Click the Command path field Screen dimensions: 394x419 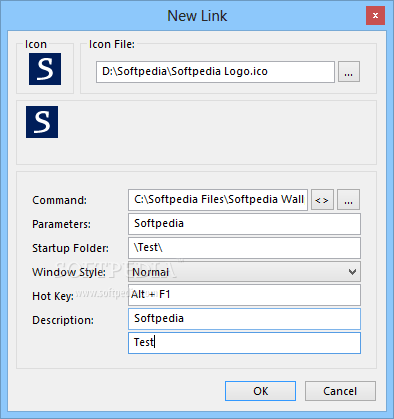pos(218,200)
